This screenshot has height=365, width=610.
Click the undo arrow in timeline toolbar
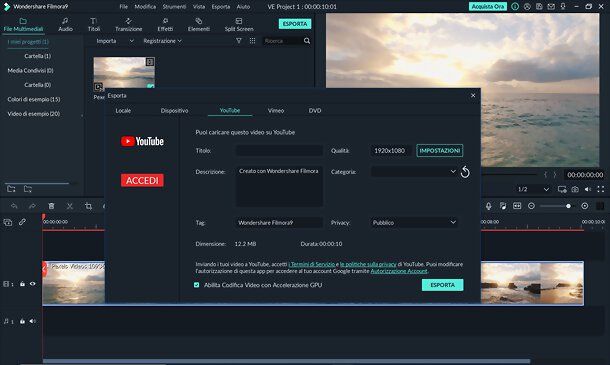pos(14,206)
